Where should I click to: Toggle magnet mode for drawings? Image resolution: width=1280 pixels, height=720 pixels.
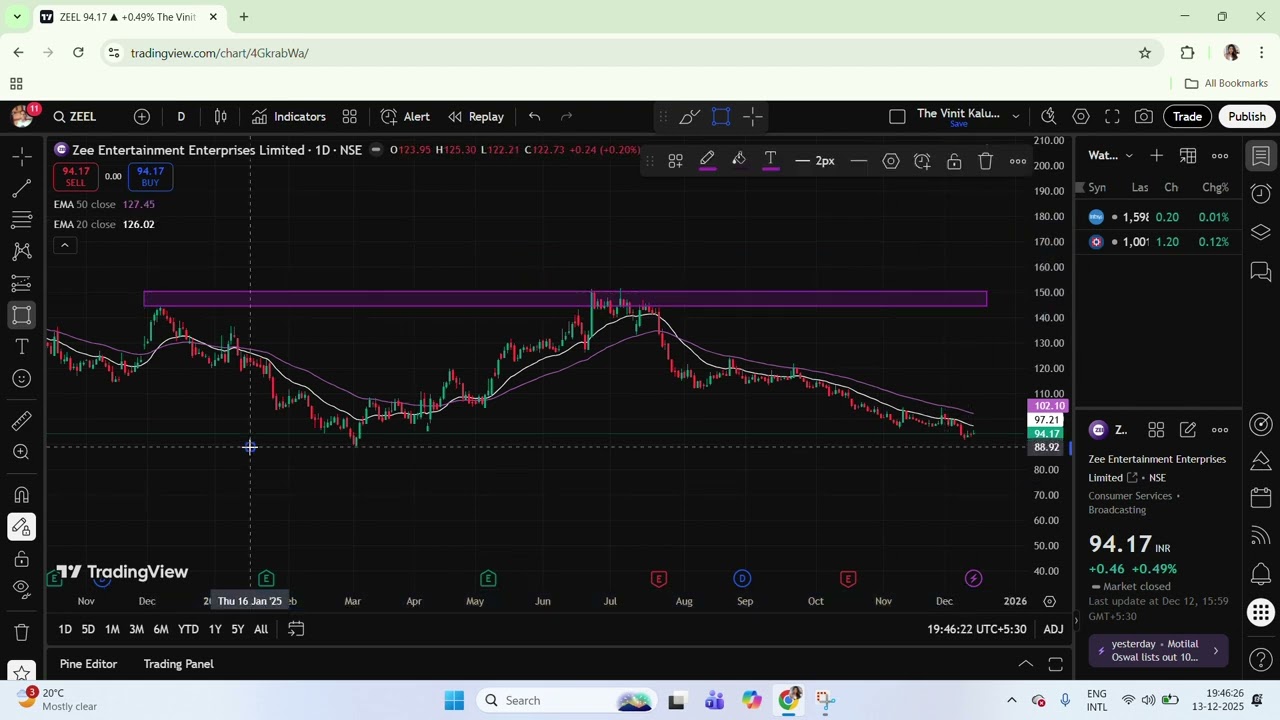click(x=21, y=495)
